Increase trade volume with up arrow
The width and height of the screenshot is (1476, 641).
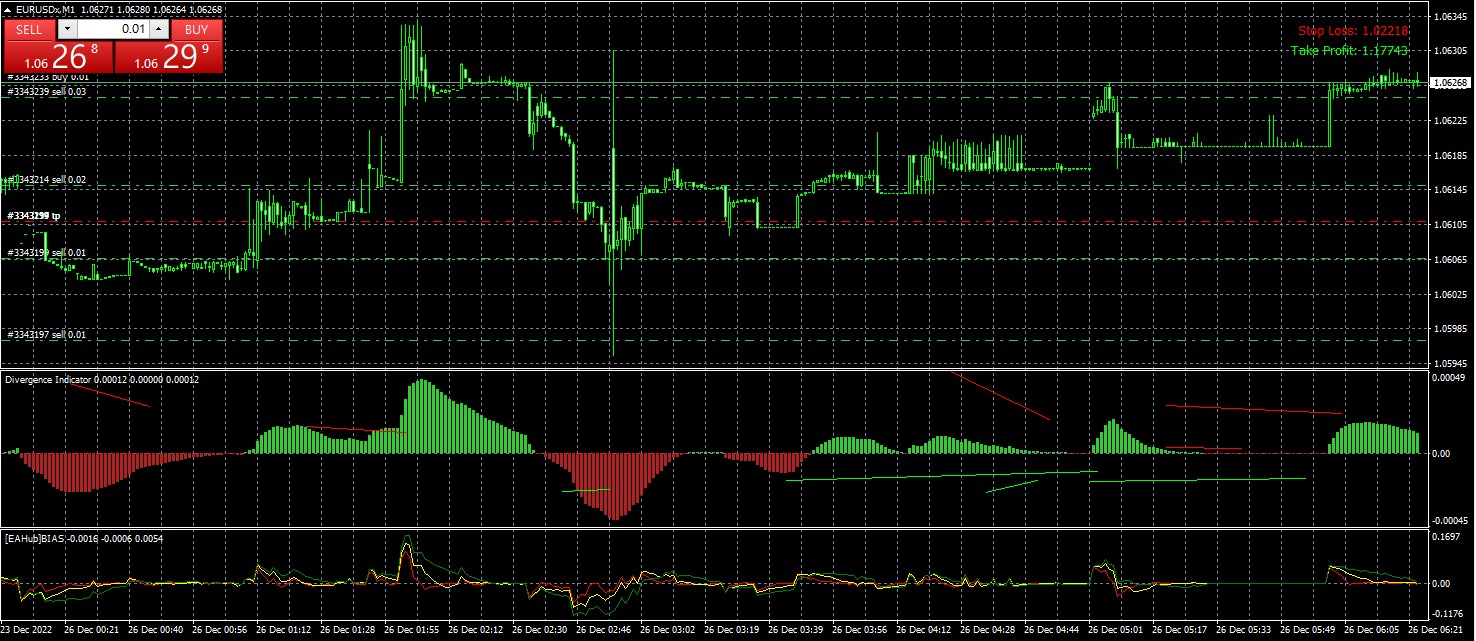[x=160, y=29]
